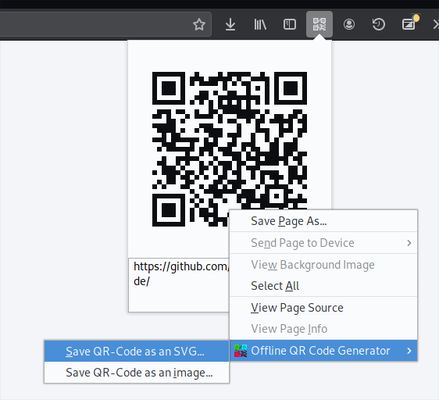The image size is (439, 400).
Task: Click the chevron beside Send Page to Device
Action: [409, 243]
